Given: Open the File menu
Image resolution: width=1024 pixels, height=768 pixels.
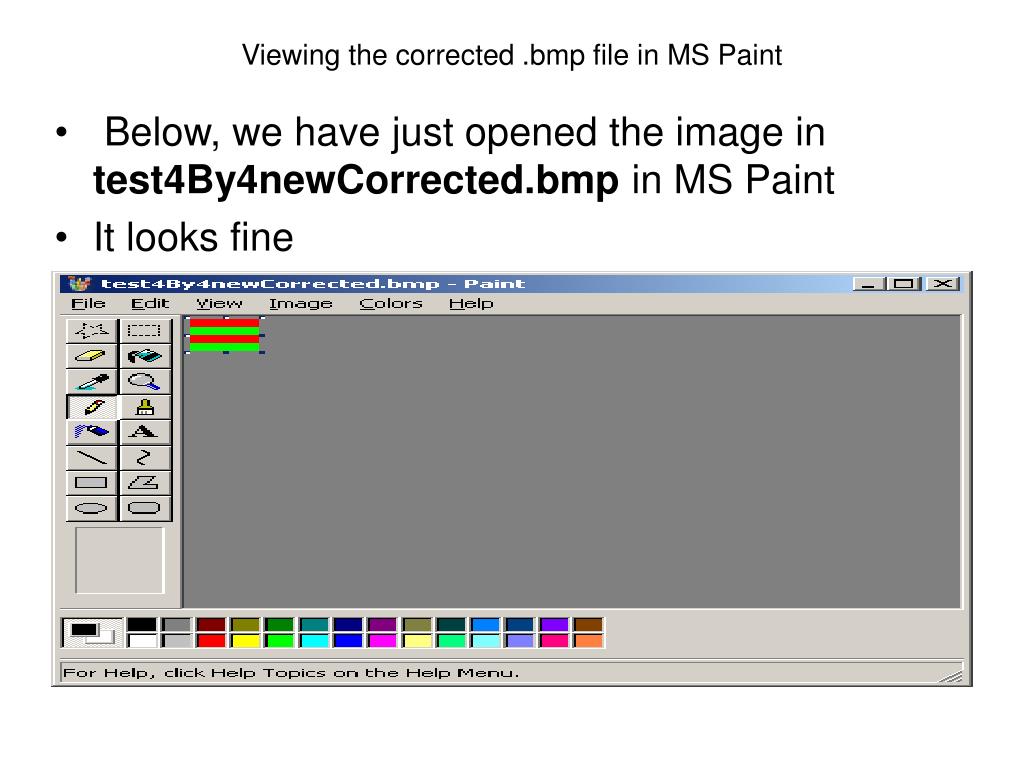Looking at the screenshot, I should pos(88,304).
